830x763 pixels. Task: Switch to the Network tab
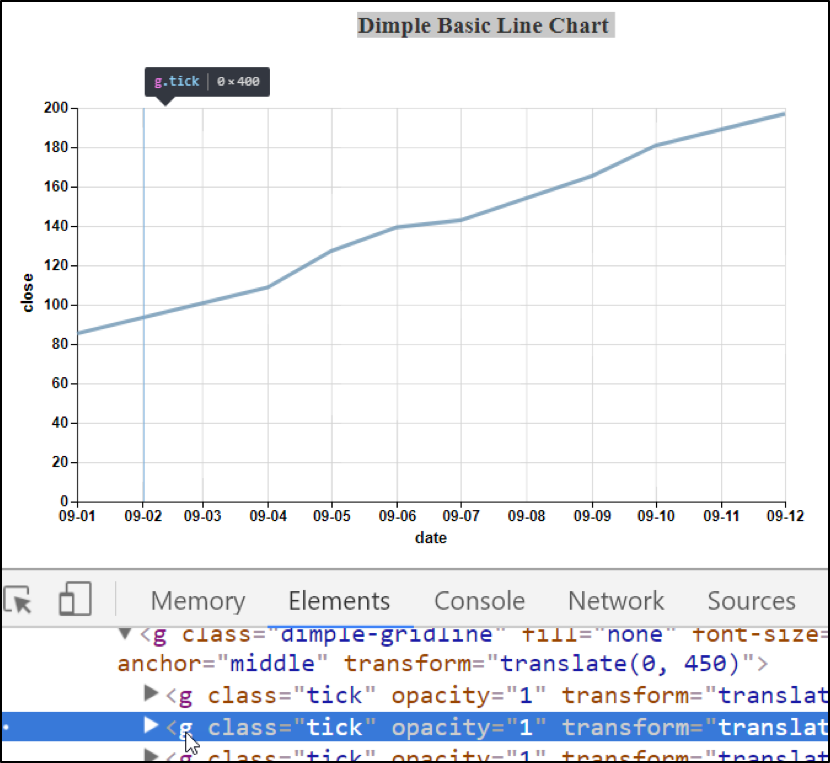coord(616,601)
